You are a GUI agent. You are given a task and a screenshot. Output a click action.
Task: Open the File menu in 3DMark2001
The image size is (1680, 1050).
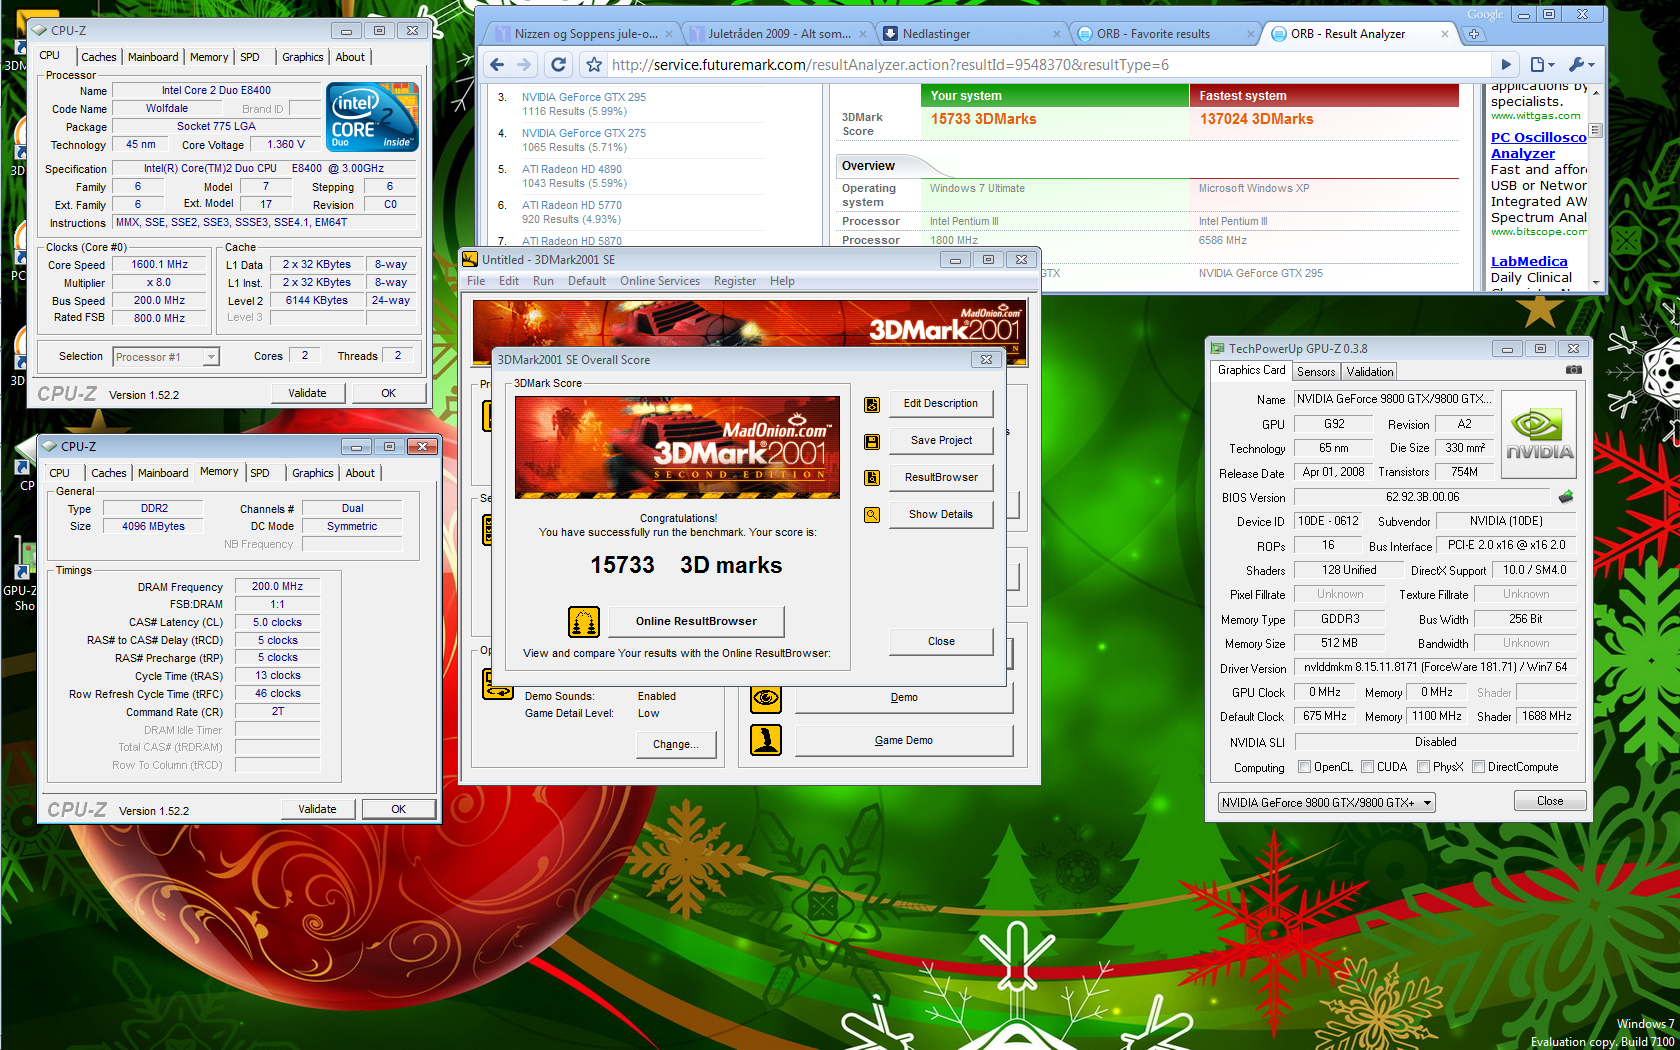tap(476, 281)
